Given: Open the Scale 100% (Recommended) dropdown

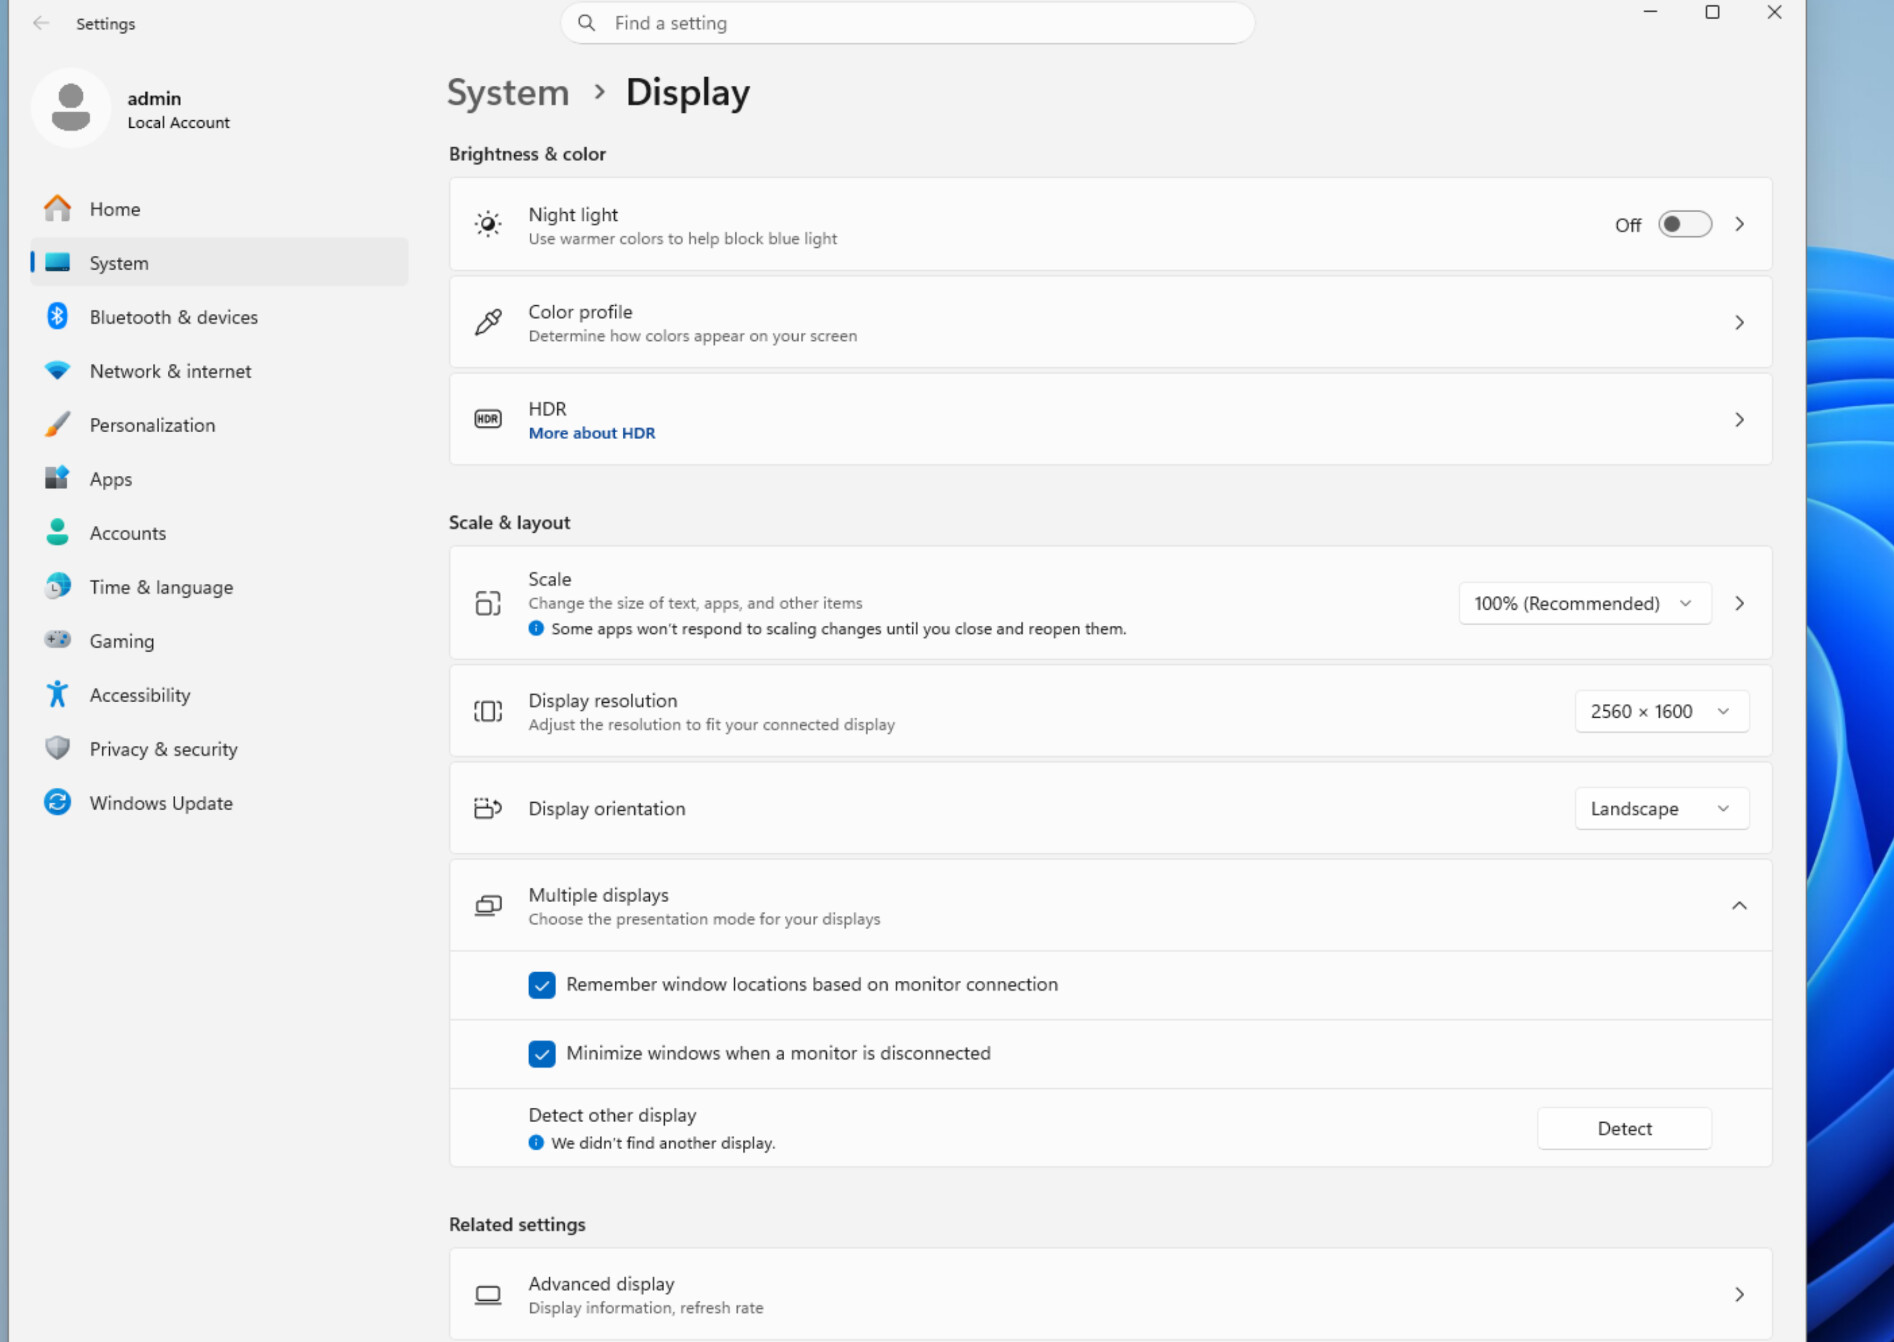Looking at the screenshot, I should pyautogui.click(x=1584, y=603).
